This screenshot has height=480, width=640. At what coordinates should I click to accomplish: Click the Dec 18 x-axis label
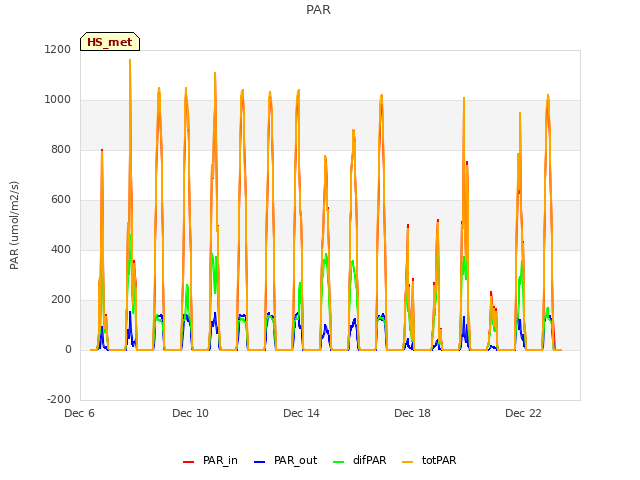tap(413, 413)
